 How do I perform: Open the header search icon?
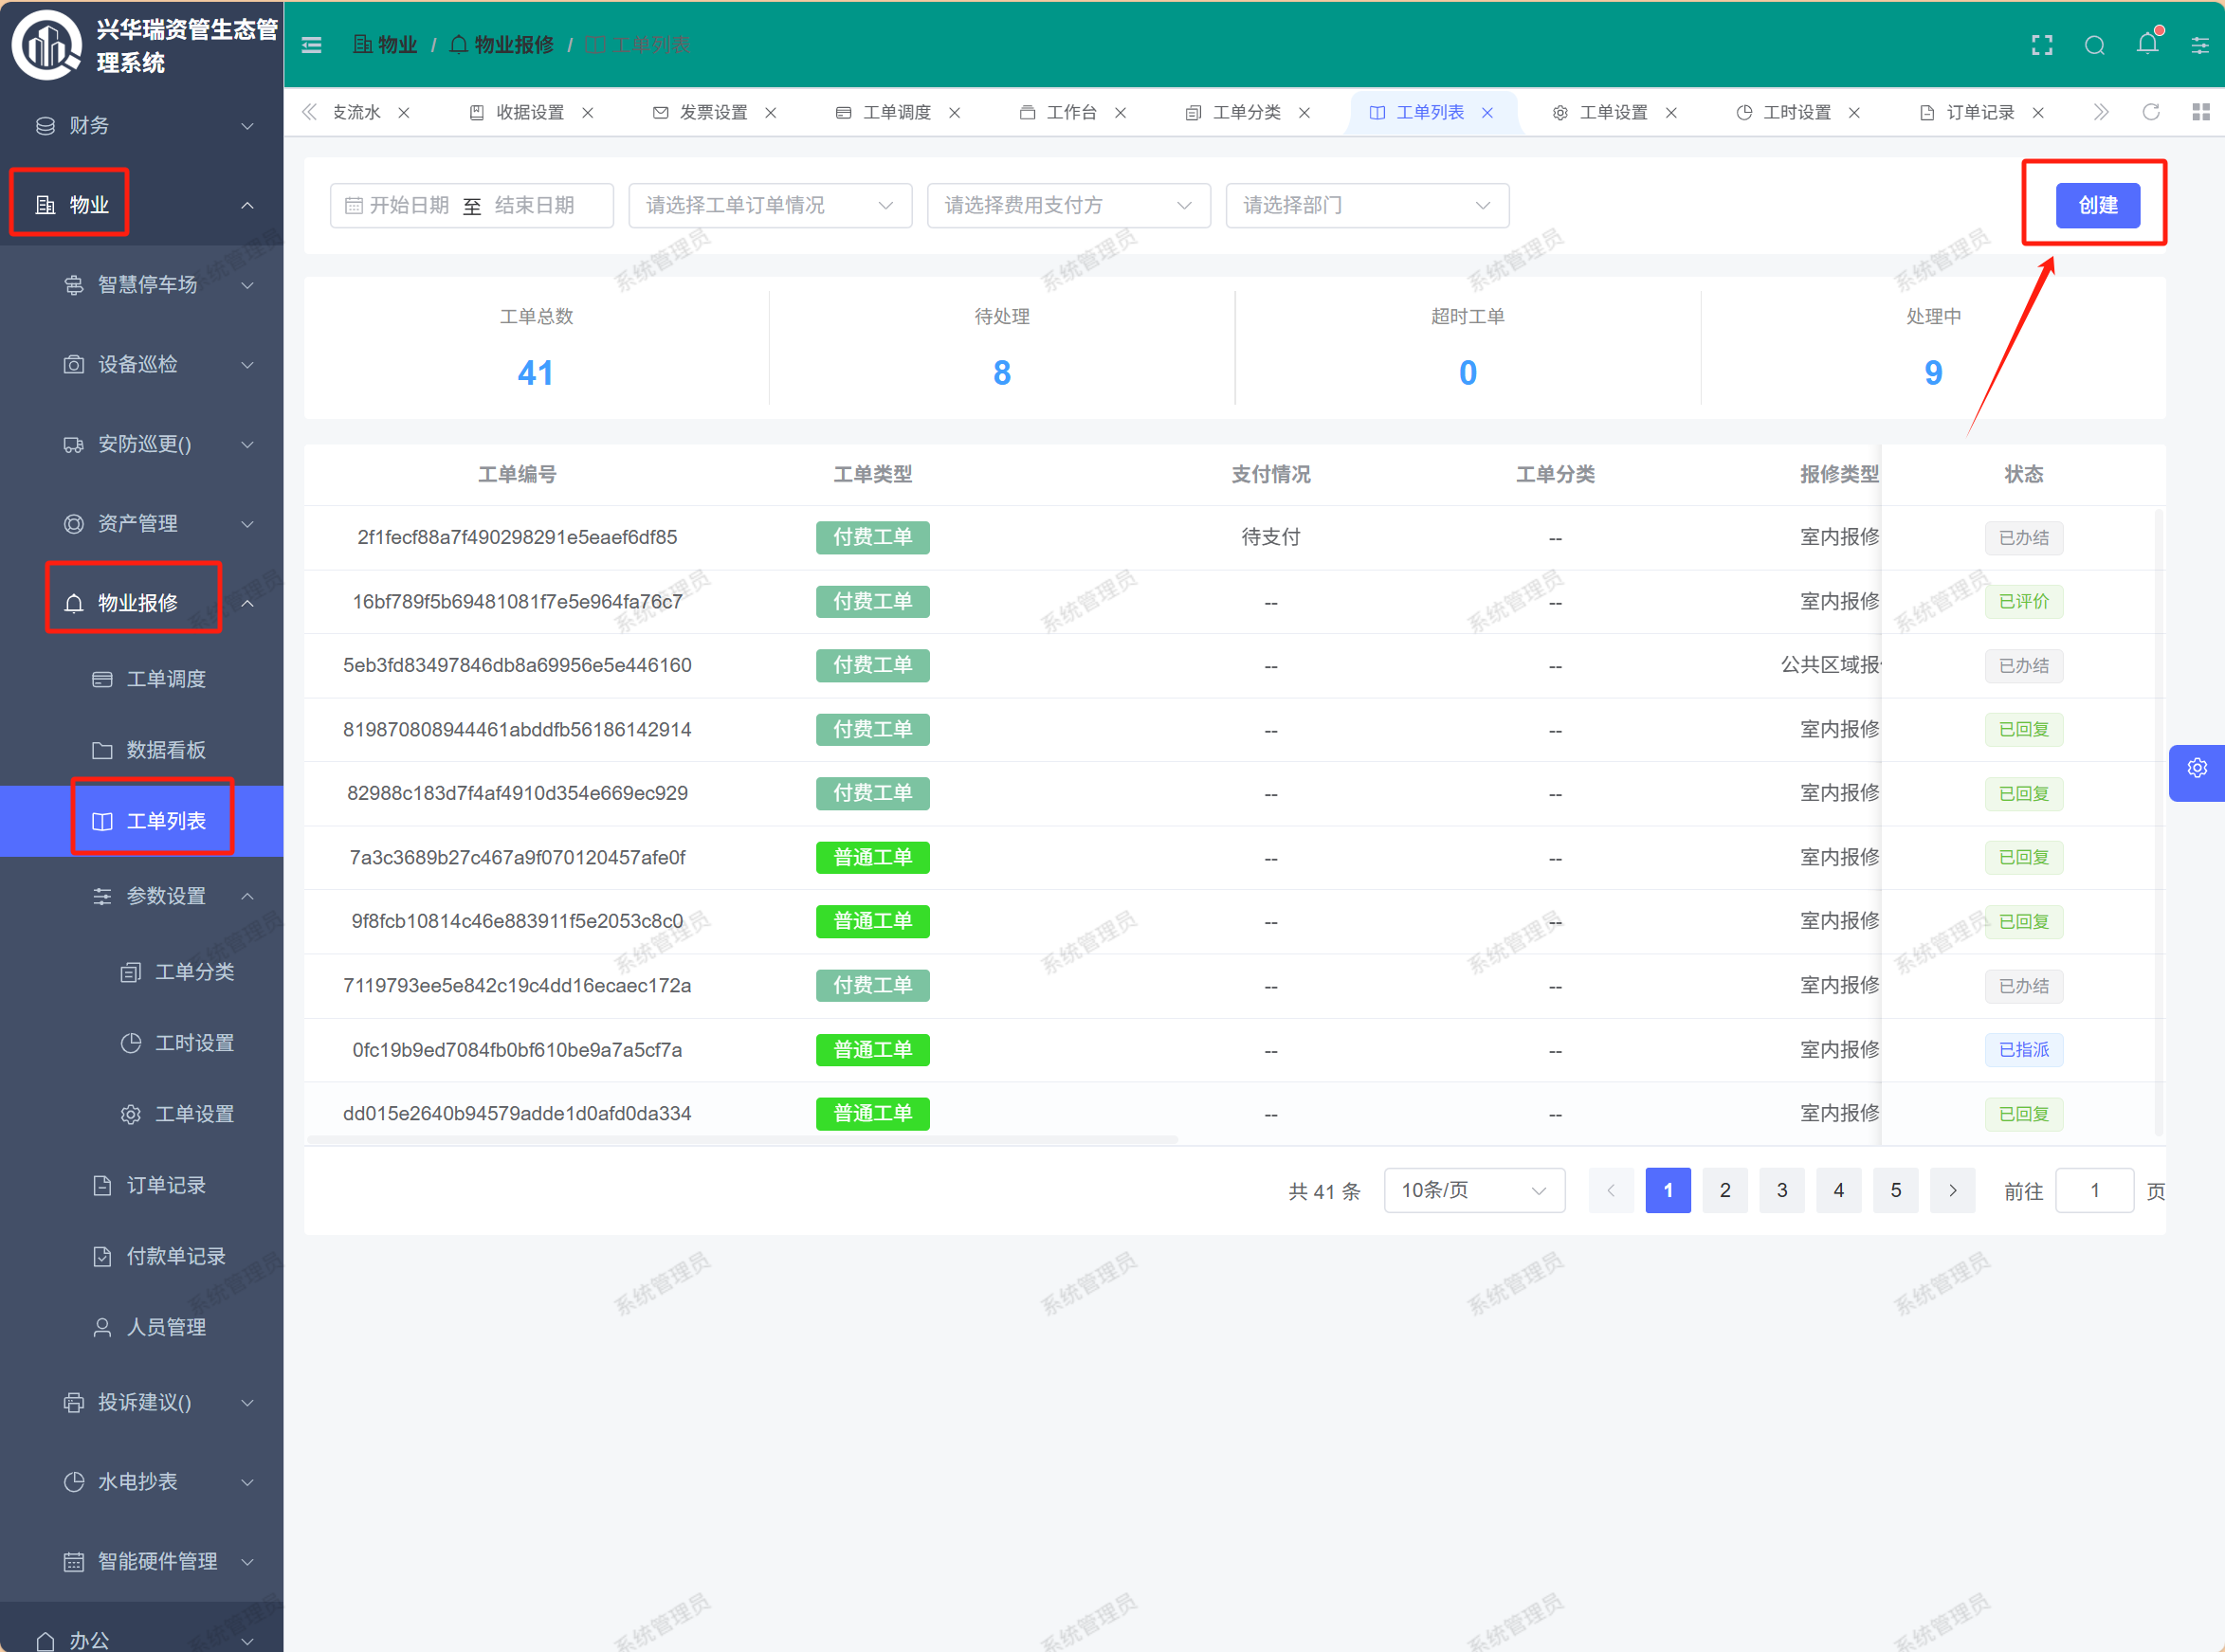pyautogui.click(x=2094, y=45)
